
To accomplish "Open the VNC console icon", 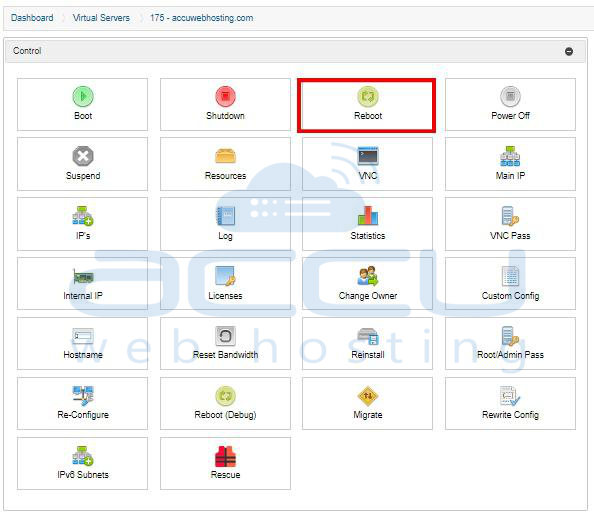I will [x=368, y=156].
